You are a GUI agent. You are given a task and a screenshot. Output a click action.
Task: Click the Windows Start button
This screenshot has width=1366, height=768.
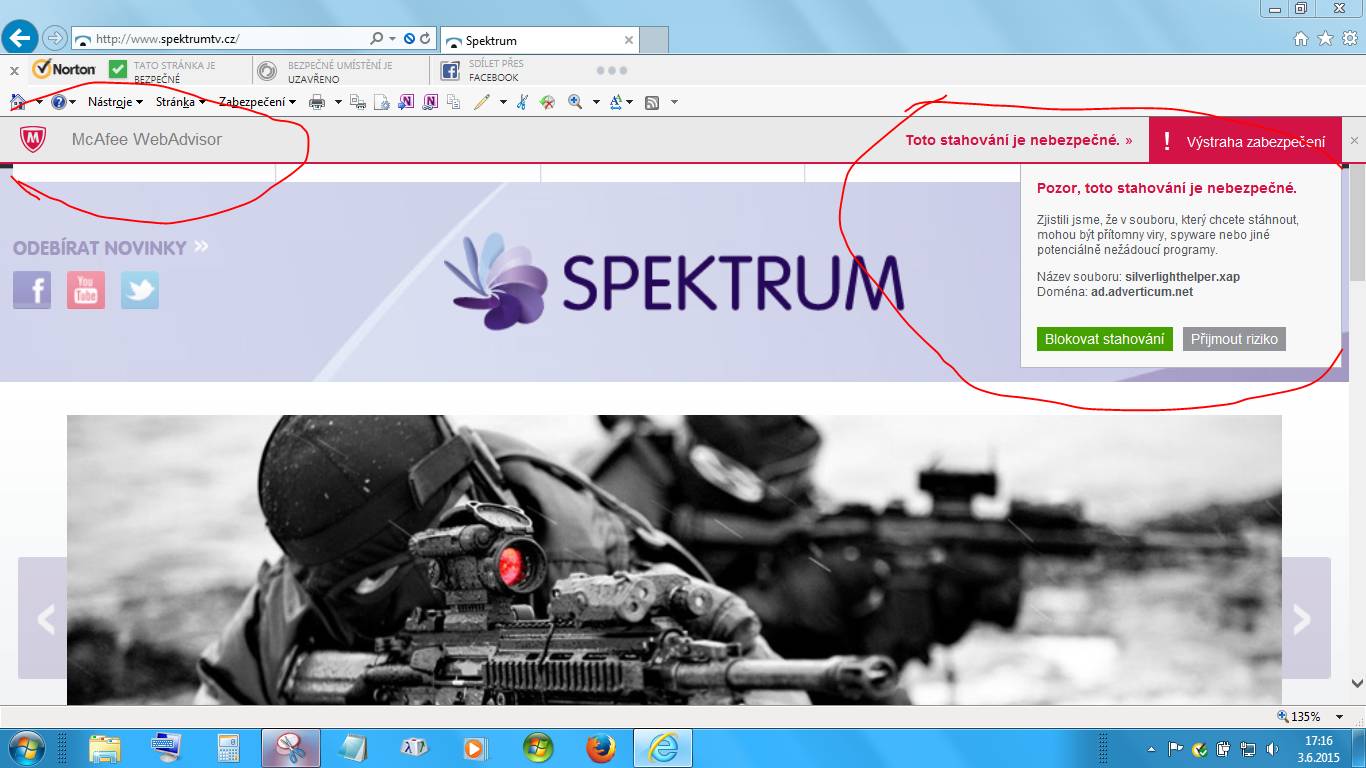[25, 748]
